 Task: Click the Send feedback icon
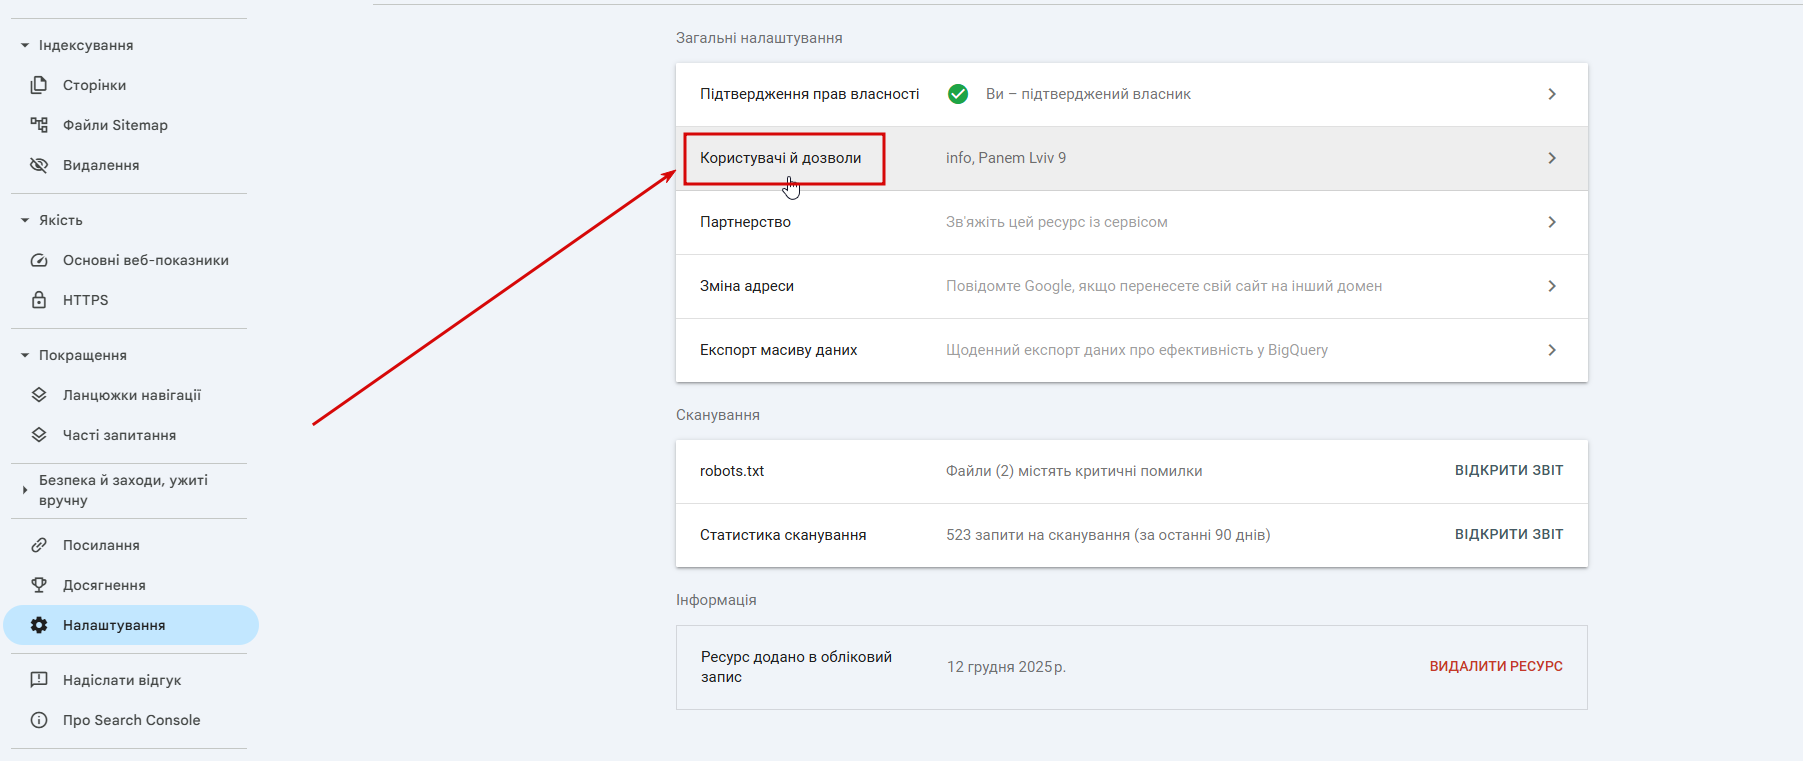click(39, 680)
